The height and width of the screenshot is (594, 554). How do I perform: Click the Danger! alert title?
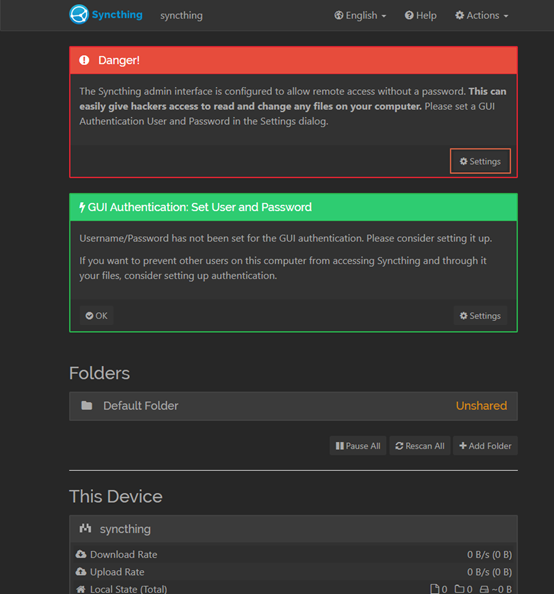pyautogui.click(x=119, y=60)
